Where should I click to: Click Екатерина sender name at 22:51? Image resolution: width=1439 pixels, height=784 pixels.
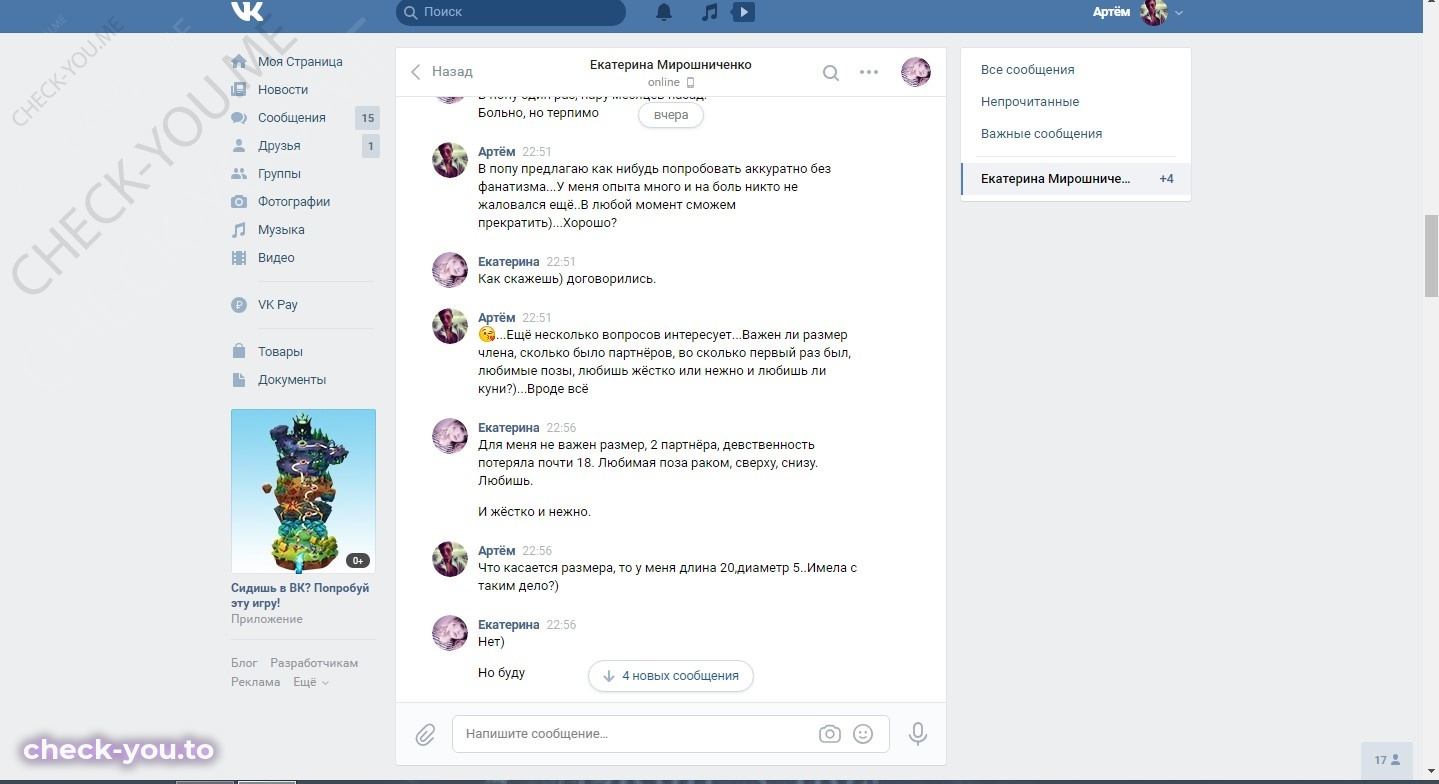pyautogui.click(x=509, y=262)
